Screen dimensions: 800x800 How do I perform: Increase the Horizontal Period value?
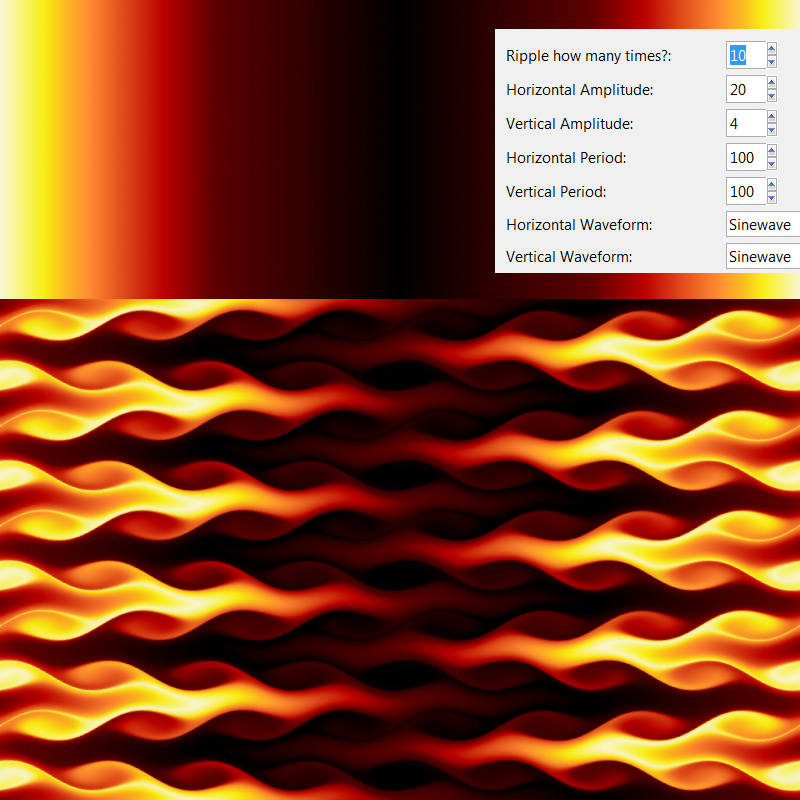point(771,151)
